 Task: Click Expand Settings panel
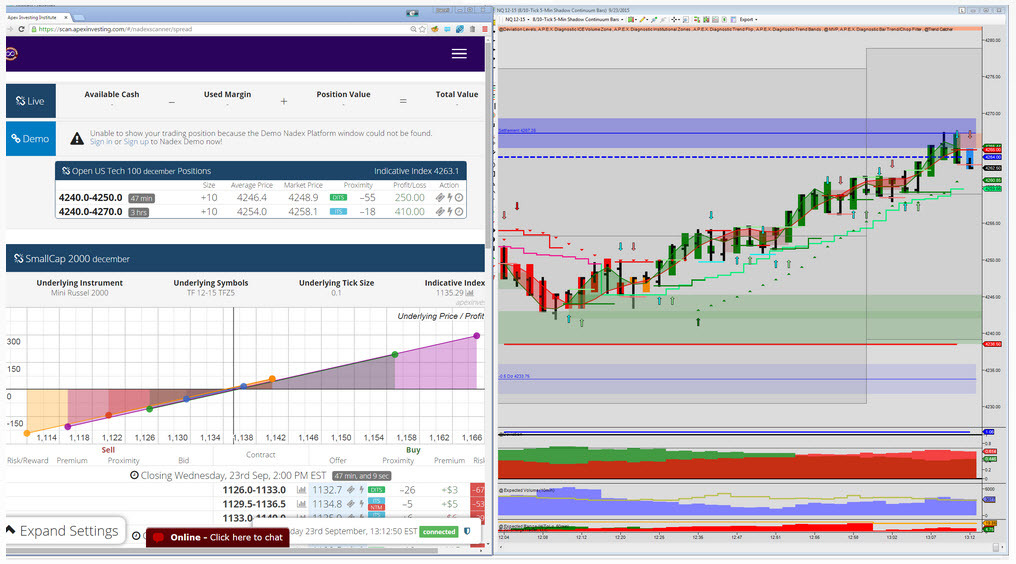click(65, 531)
